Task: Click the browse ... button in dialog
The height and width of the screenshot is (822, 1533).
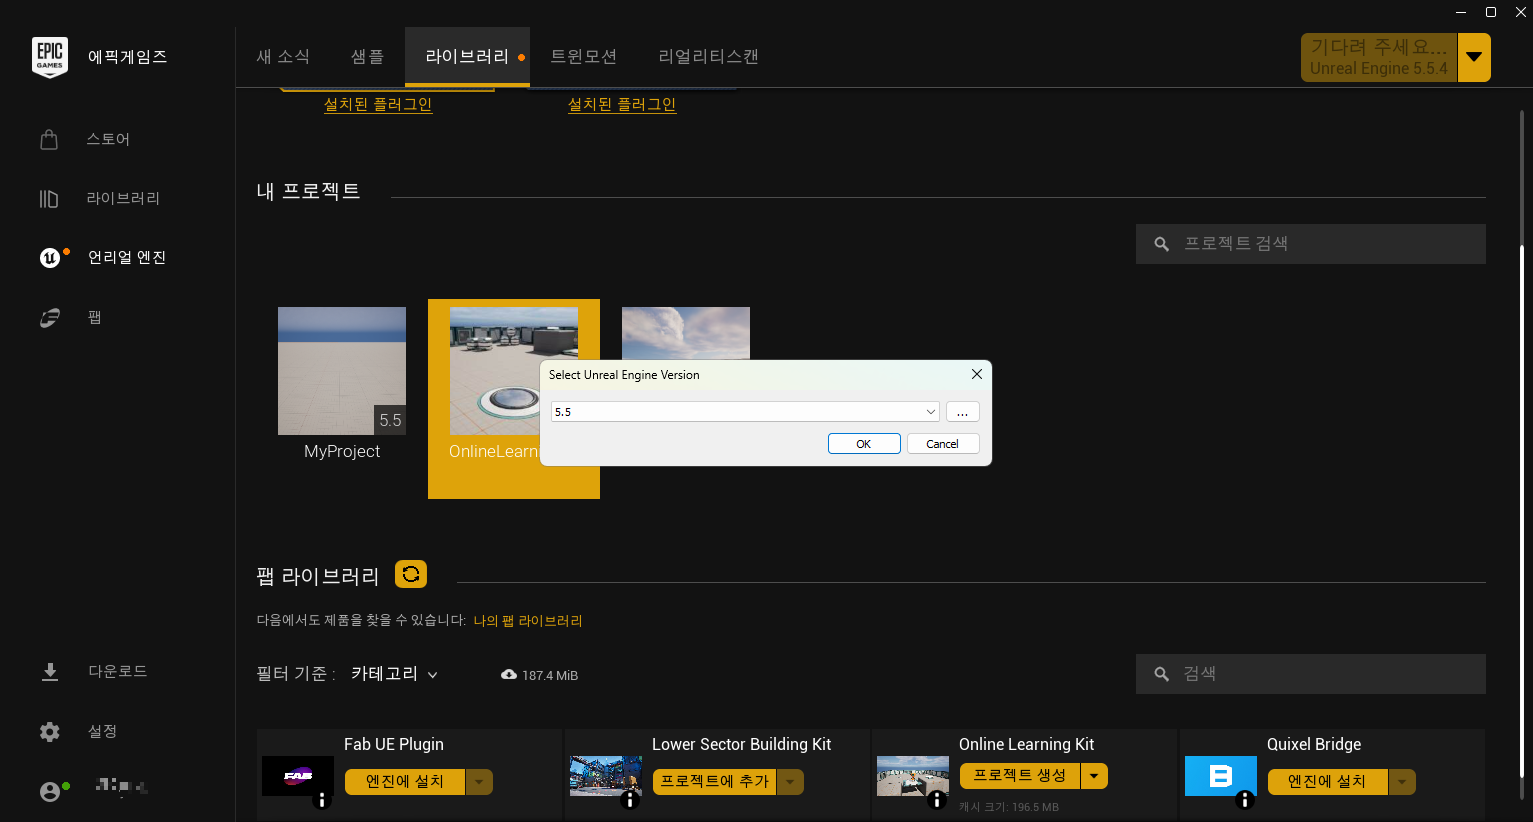Action: [x=962, y=412]
